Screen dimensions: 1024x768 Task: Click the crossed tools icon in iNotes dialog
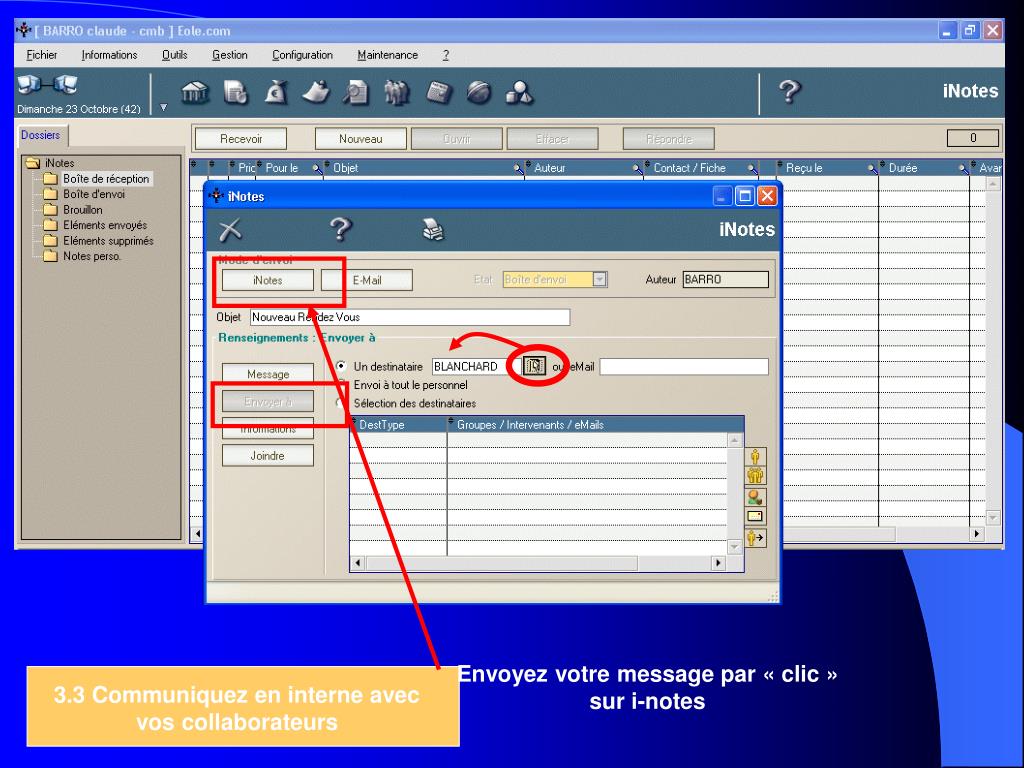[231, 229]
